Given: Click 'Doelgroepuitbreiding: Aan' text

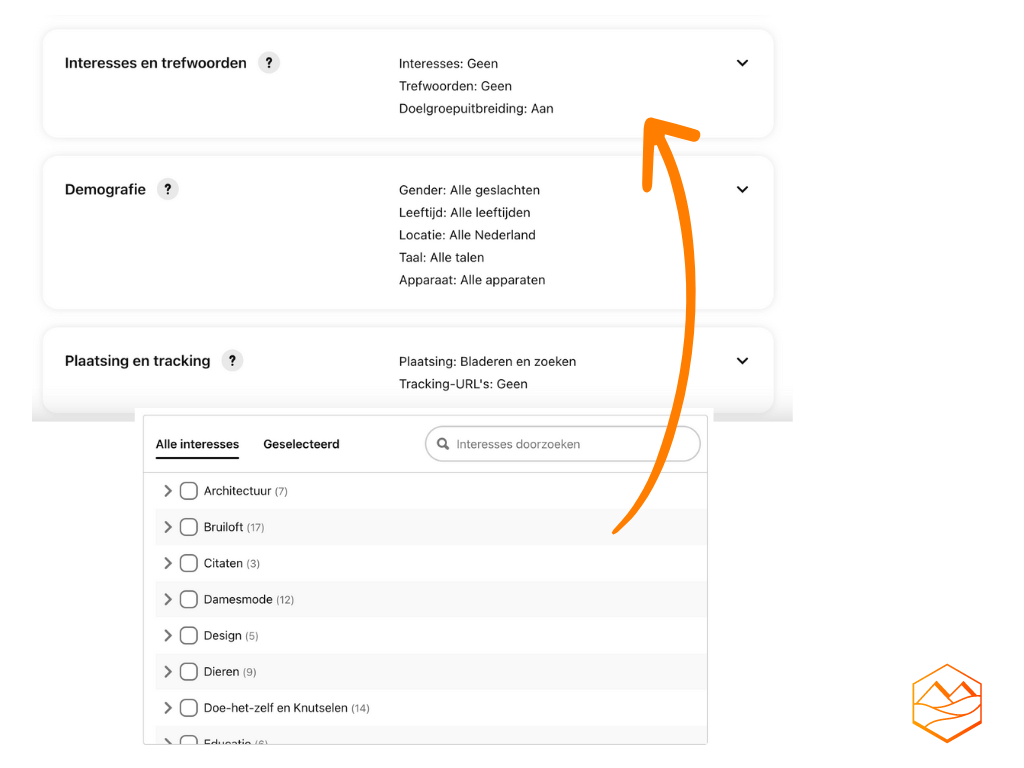Looking at the screenshot, I should pos(476,108).
